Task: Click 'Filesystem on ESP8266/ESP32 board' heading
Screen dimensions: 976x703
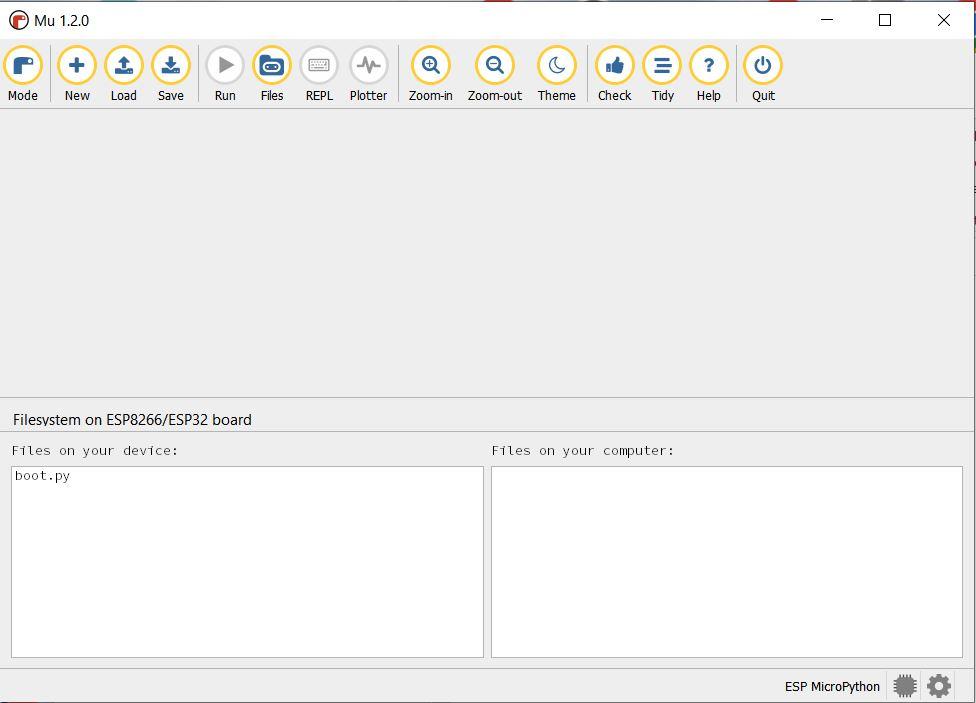Action: point(132,420)
